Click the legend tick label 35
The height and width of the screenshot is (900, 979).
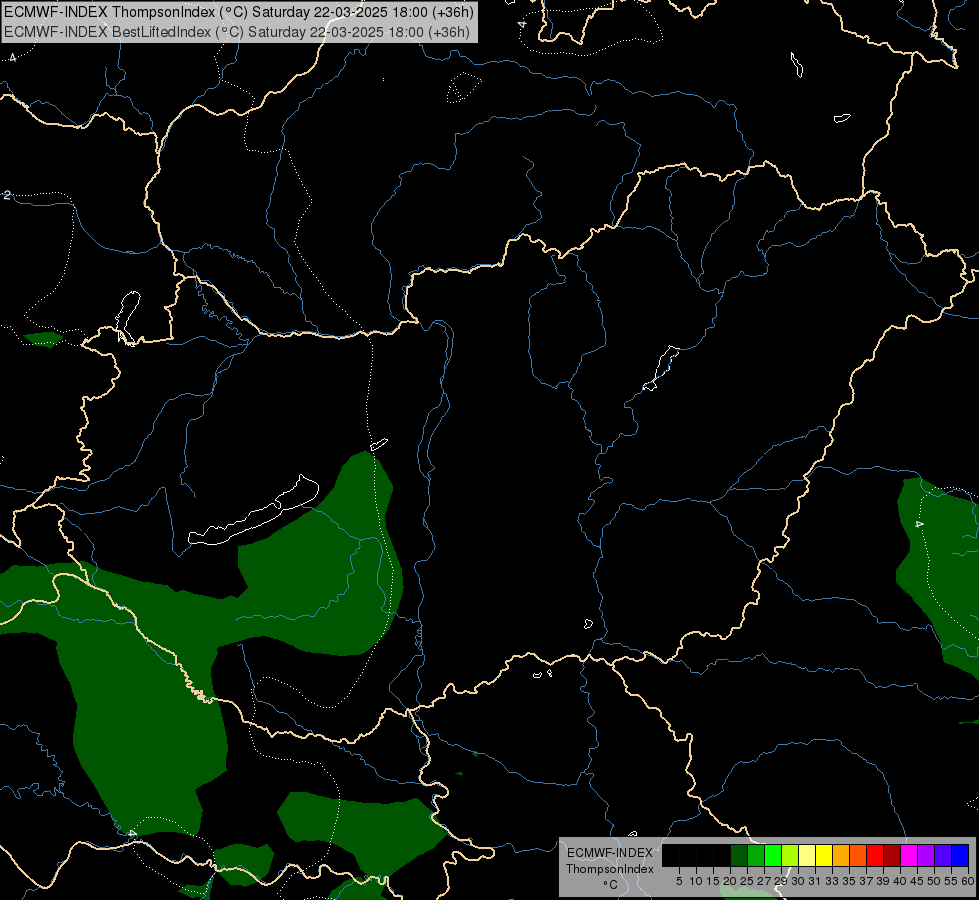(849, 881)
